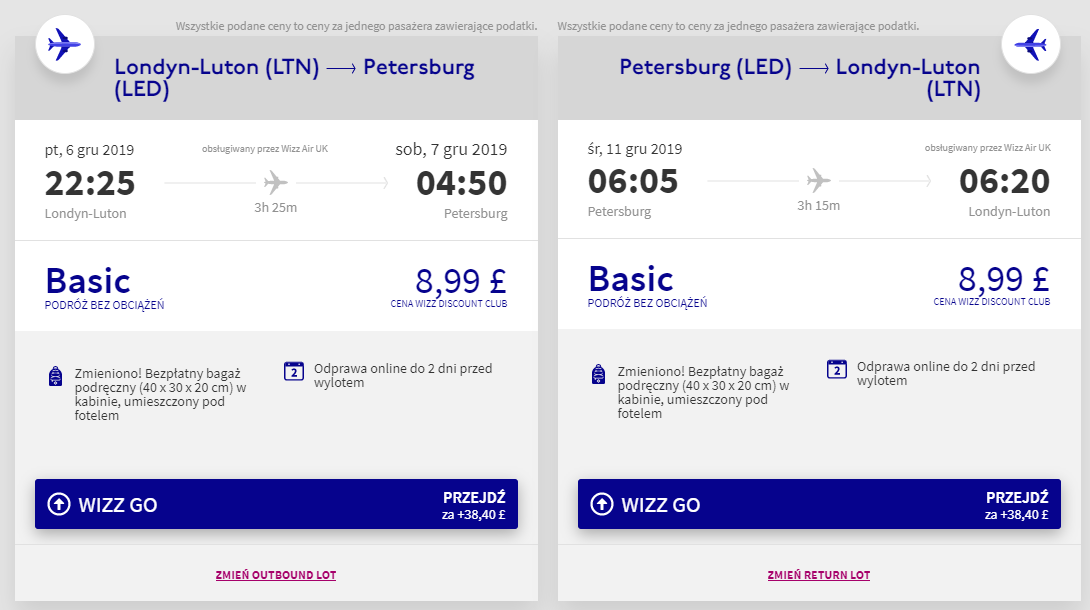Upgrade outbound flight via PRZEJDŹ +38,40 £
The image size is (1090, 610).
[474, 505]
